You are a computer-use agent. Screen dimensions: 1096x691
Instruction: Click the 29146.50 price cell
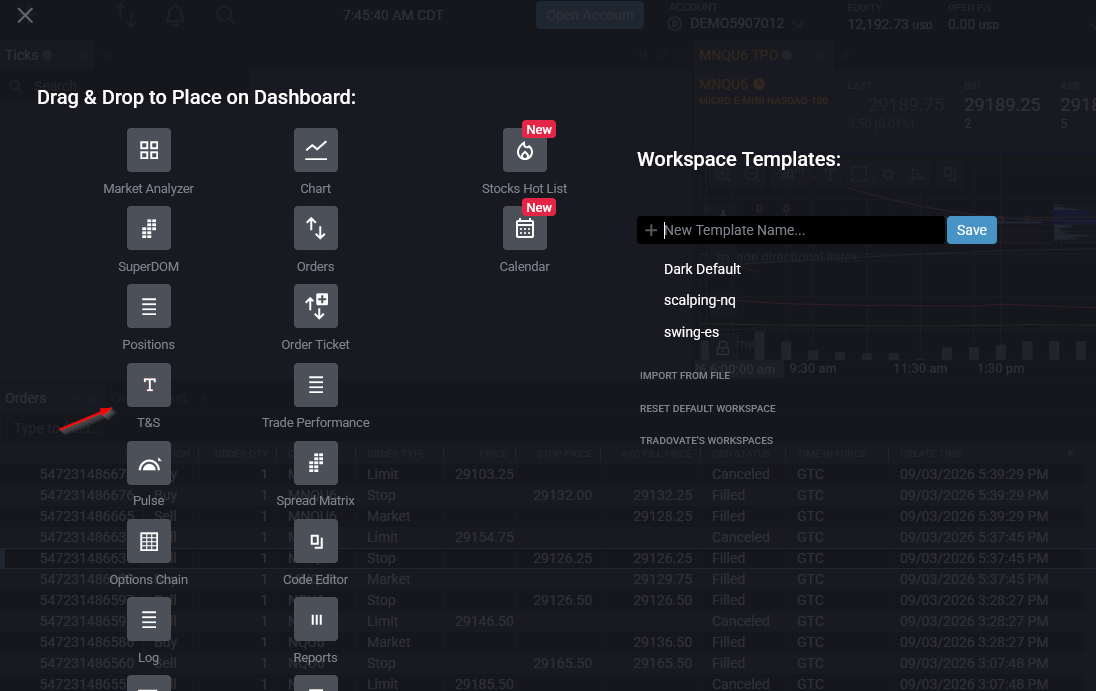[x=484, y=621]
